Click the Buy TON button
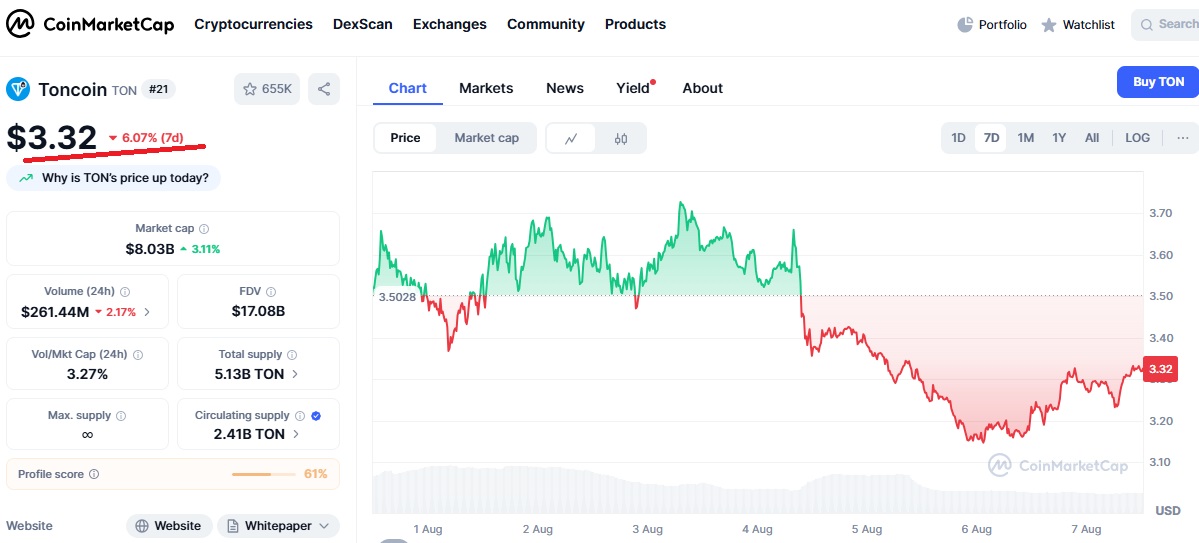Screen dimensions: 1199x543 point(1158,82)
